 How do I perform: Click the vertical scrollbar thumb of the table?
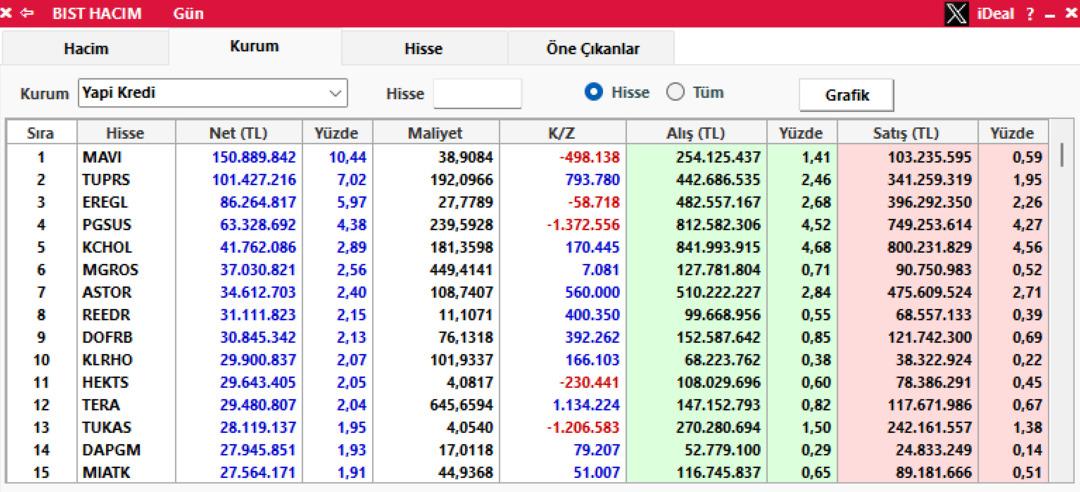pyautogui.click(x=1061, y=154)
